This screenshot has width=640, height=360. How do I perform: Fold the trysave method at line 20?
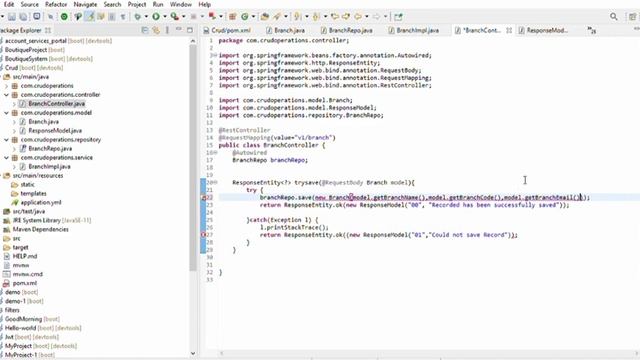click(x=215, y=182)
